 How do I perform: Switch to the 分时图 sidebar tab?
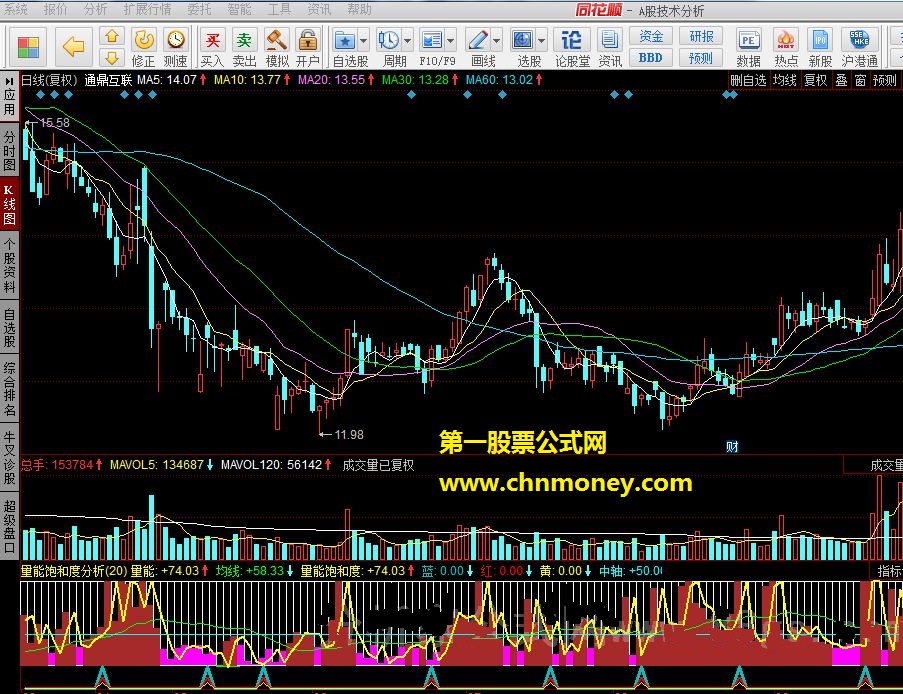[x=9, y=151]
